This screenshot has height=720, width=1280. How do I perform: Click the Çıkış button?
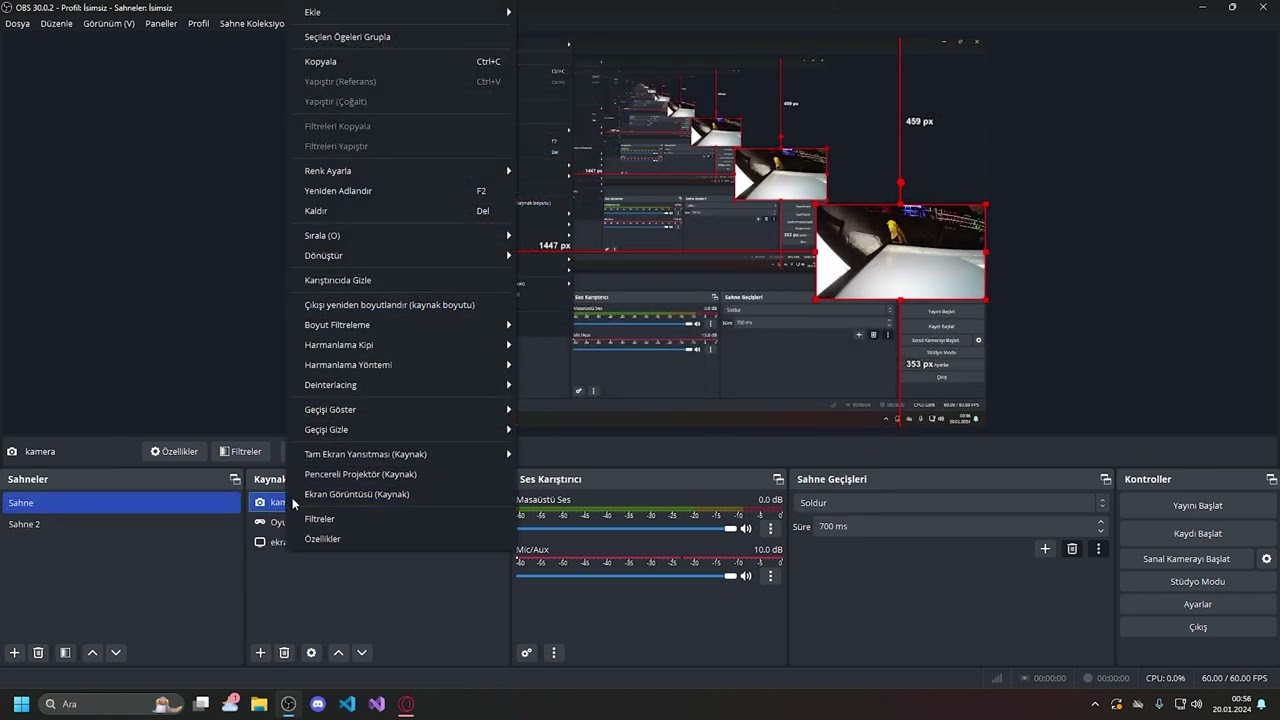coord(1197,628)
